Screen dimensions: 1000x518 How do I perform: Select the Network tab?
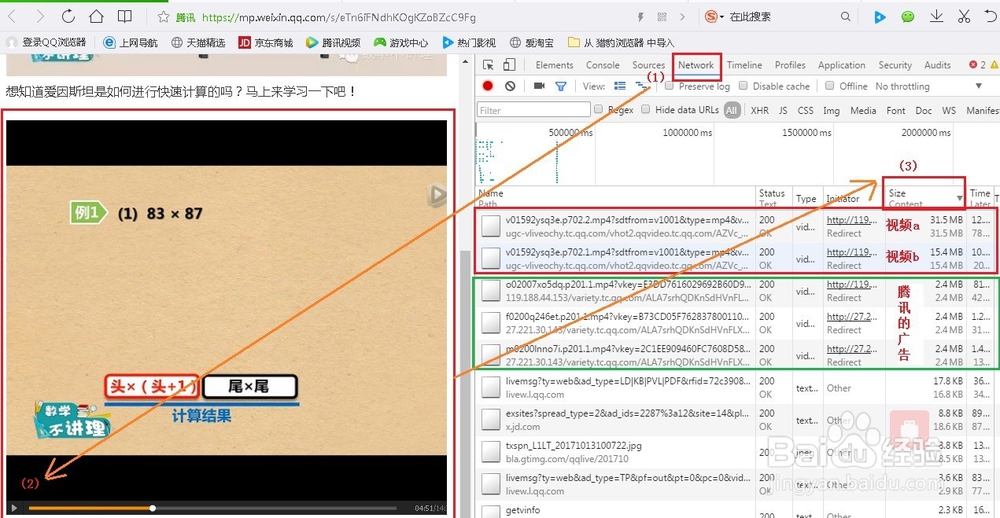click(x=696, y=65)
